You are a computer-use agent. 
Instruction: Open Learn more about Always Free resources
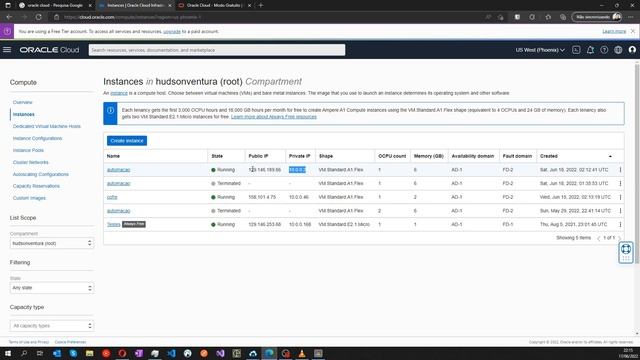tap(273, 117)
